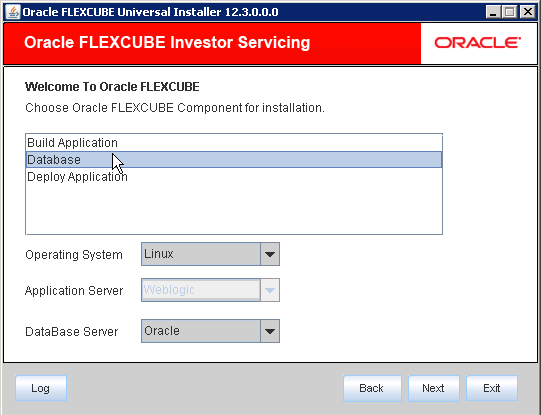The image size is (541, 415).
Task: Click the Application Server dropdown arrow
Action: click(270, 290)
